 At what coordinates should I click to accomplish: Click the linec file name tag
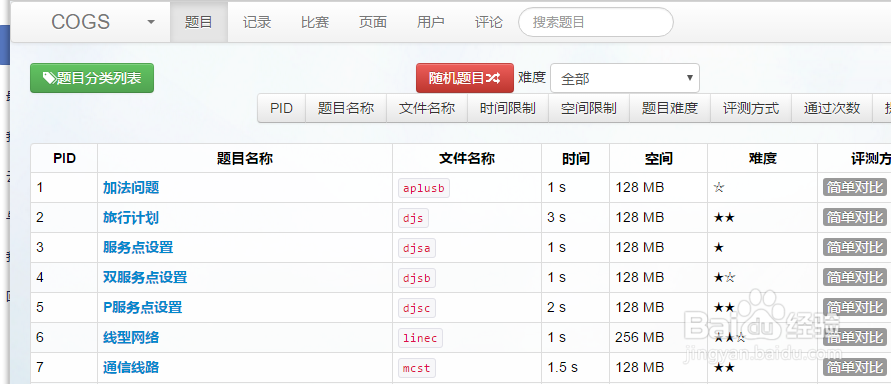pos(420,338)
